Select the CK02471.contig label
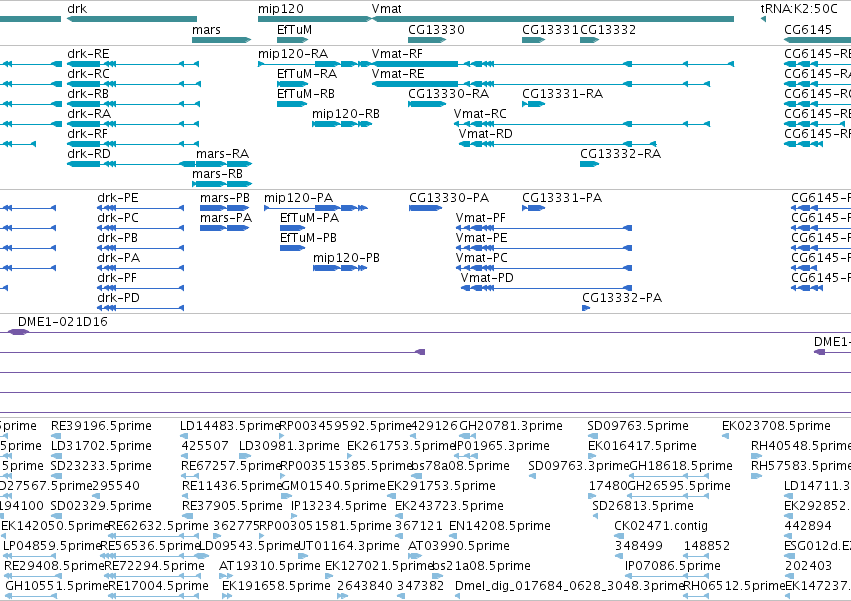The height and width of the screenshot is (601, 851). tap(661, 526)
